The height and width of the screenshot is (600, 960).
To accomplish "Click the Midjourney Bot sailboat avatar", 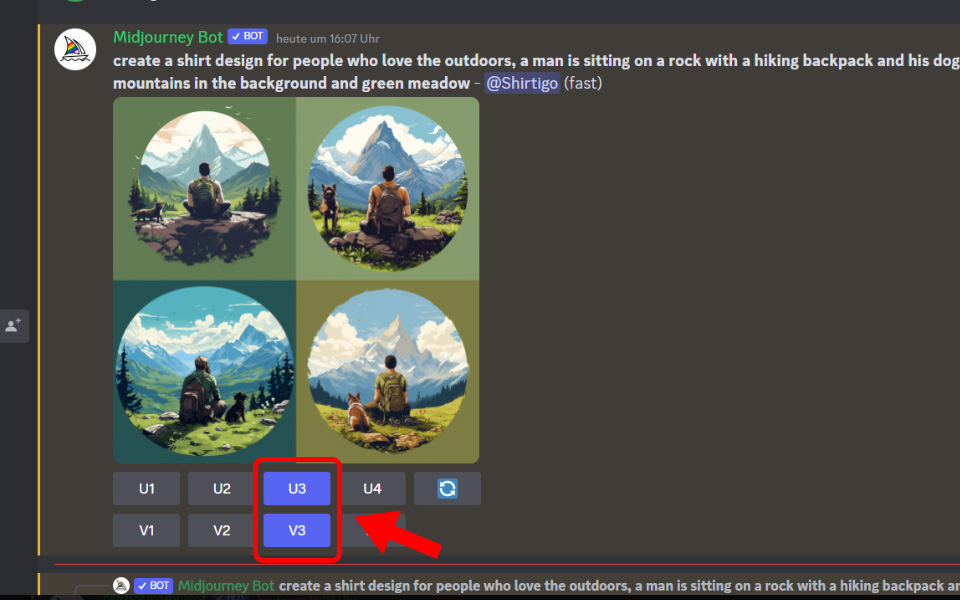I will coord(75,49).
